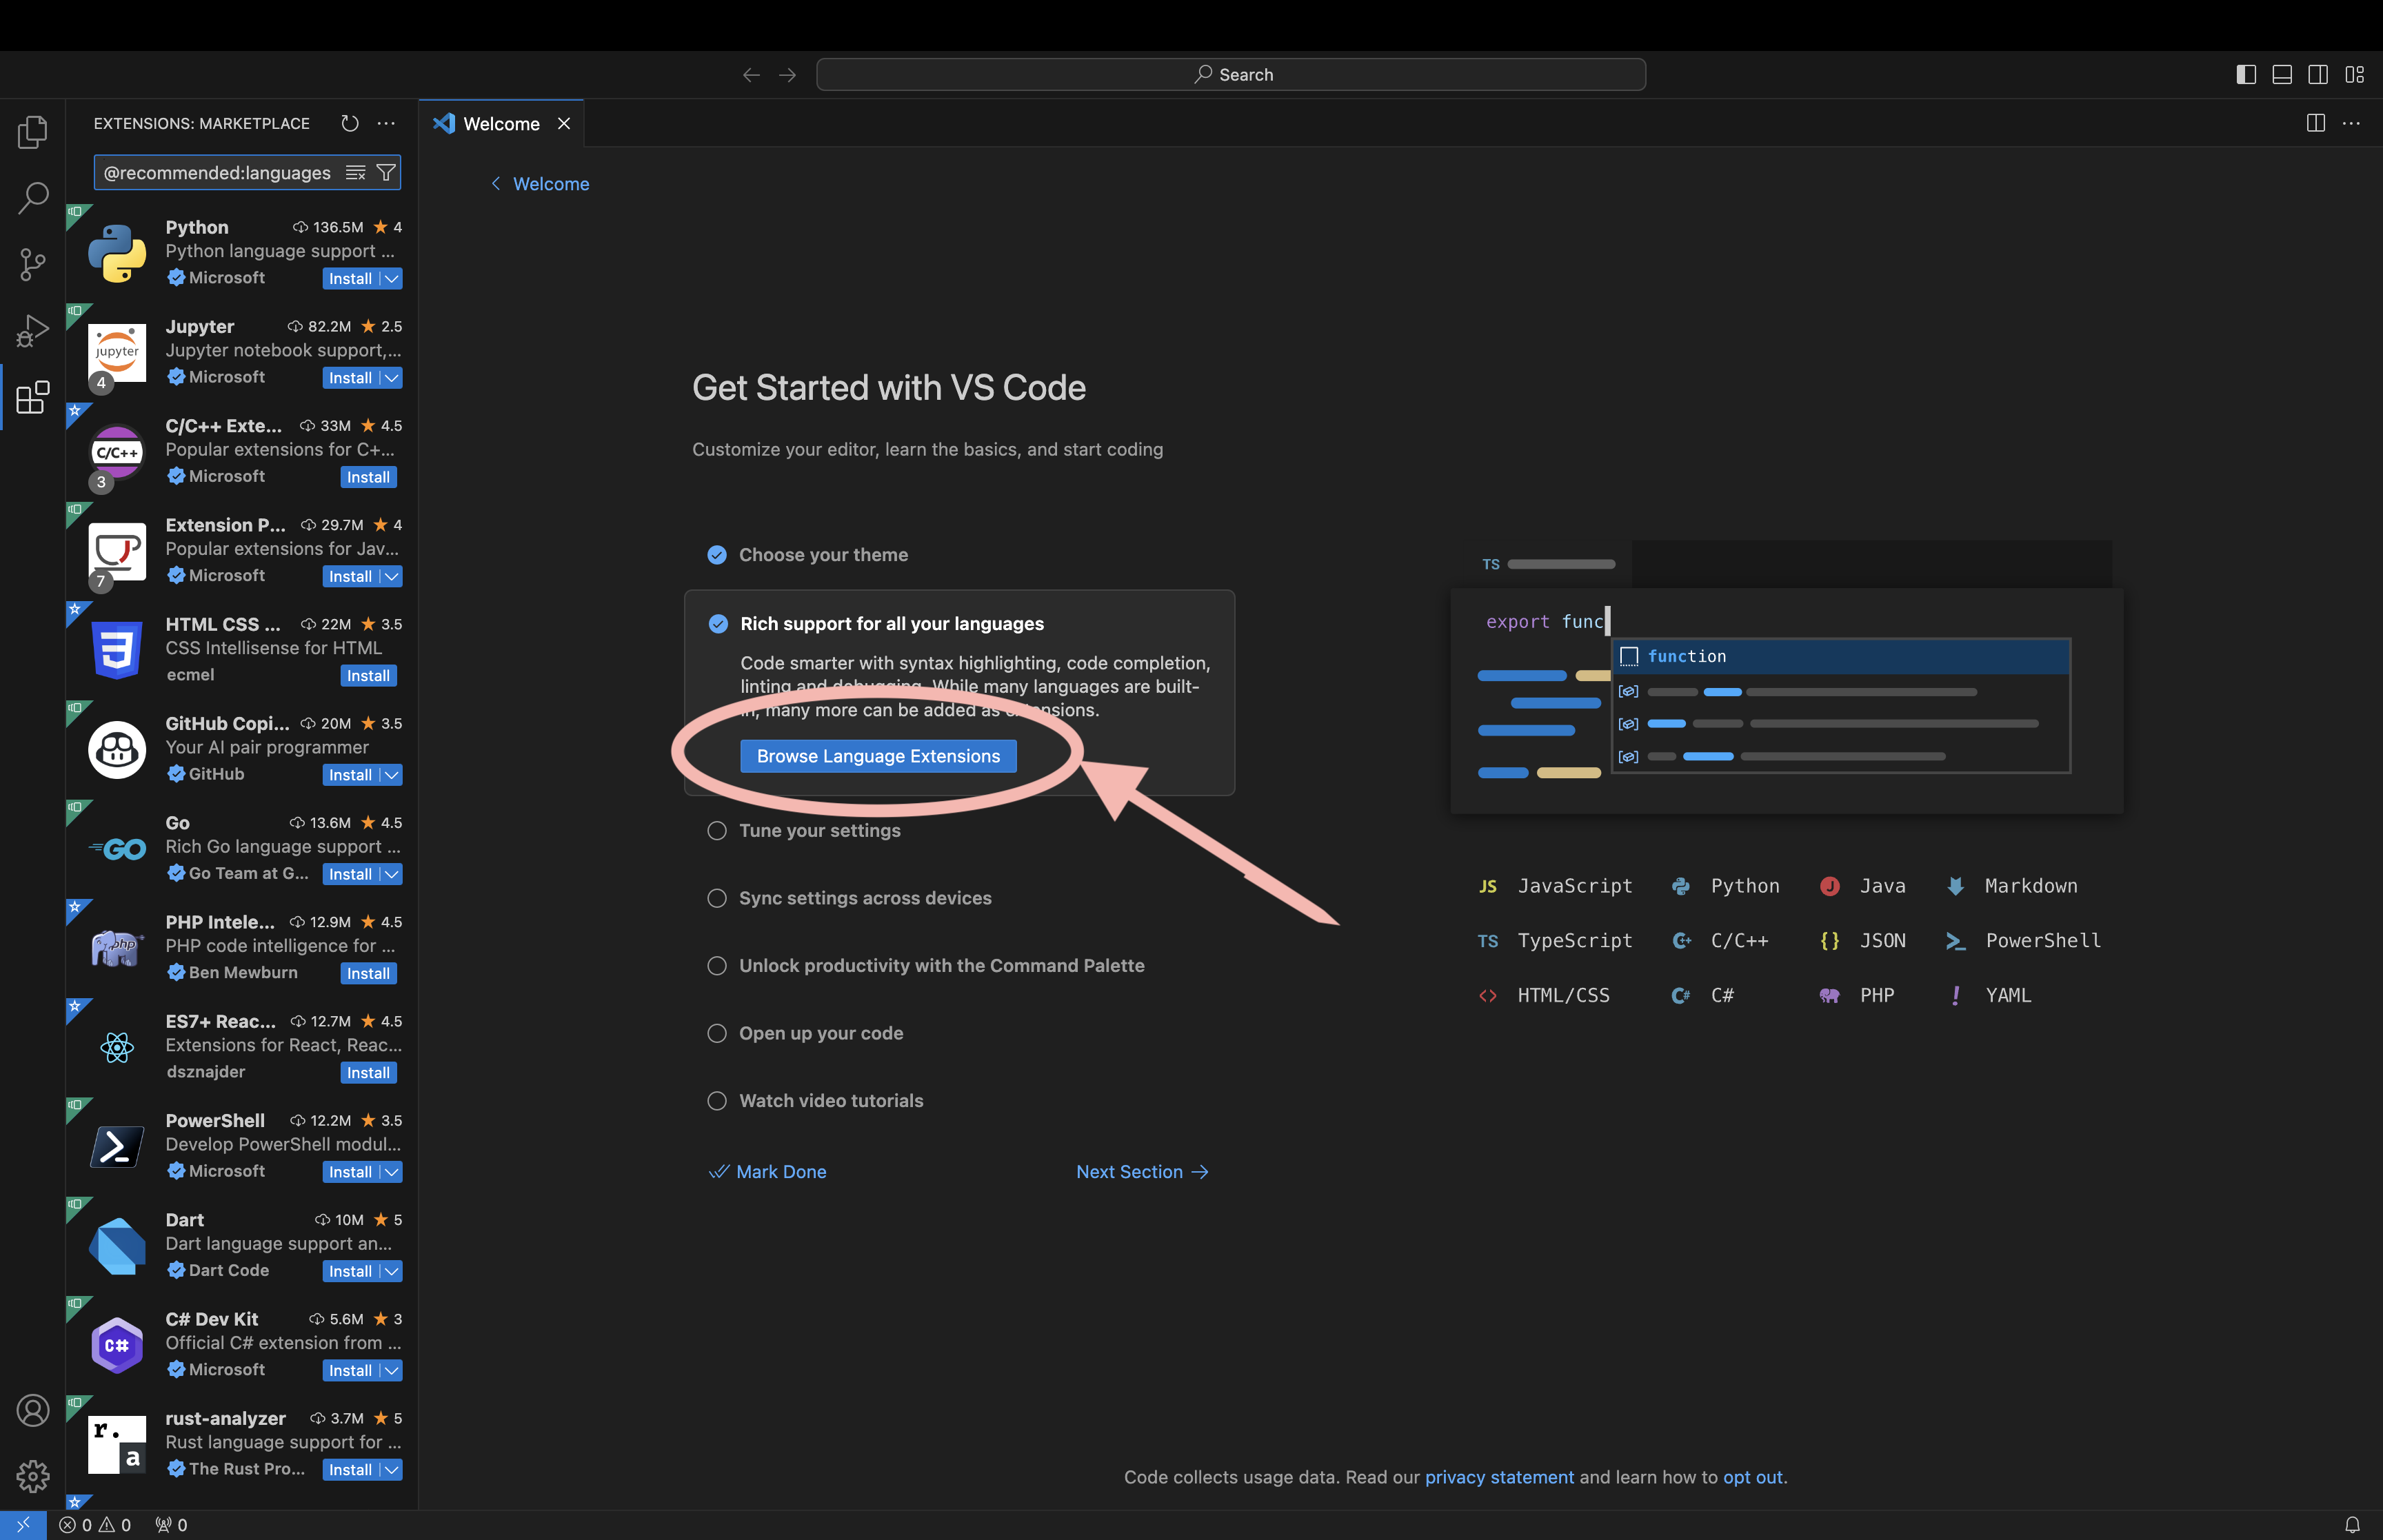Open the notifications bell

[2352, 1525]
